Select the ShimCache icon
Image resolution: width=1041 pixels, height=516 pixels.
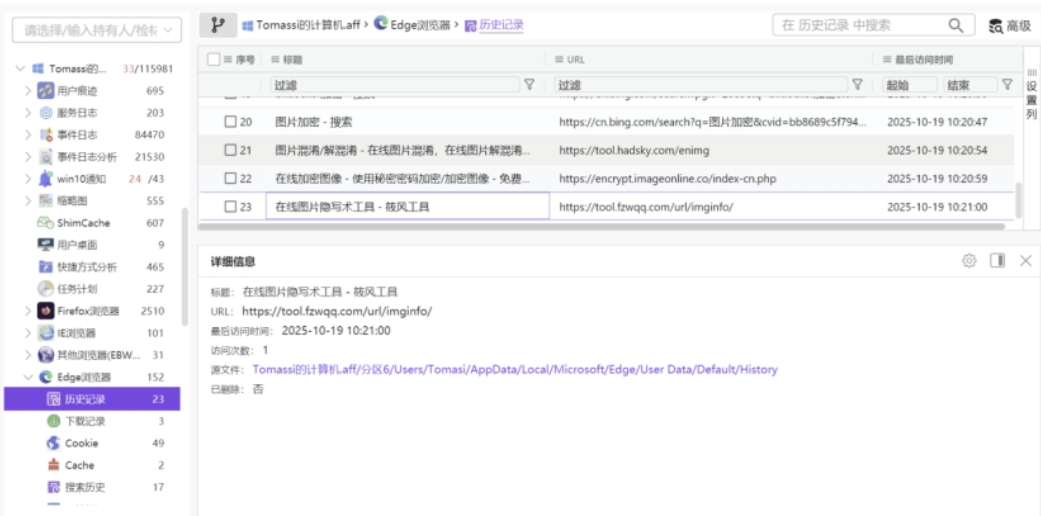point(45,222)
